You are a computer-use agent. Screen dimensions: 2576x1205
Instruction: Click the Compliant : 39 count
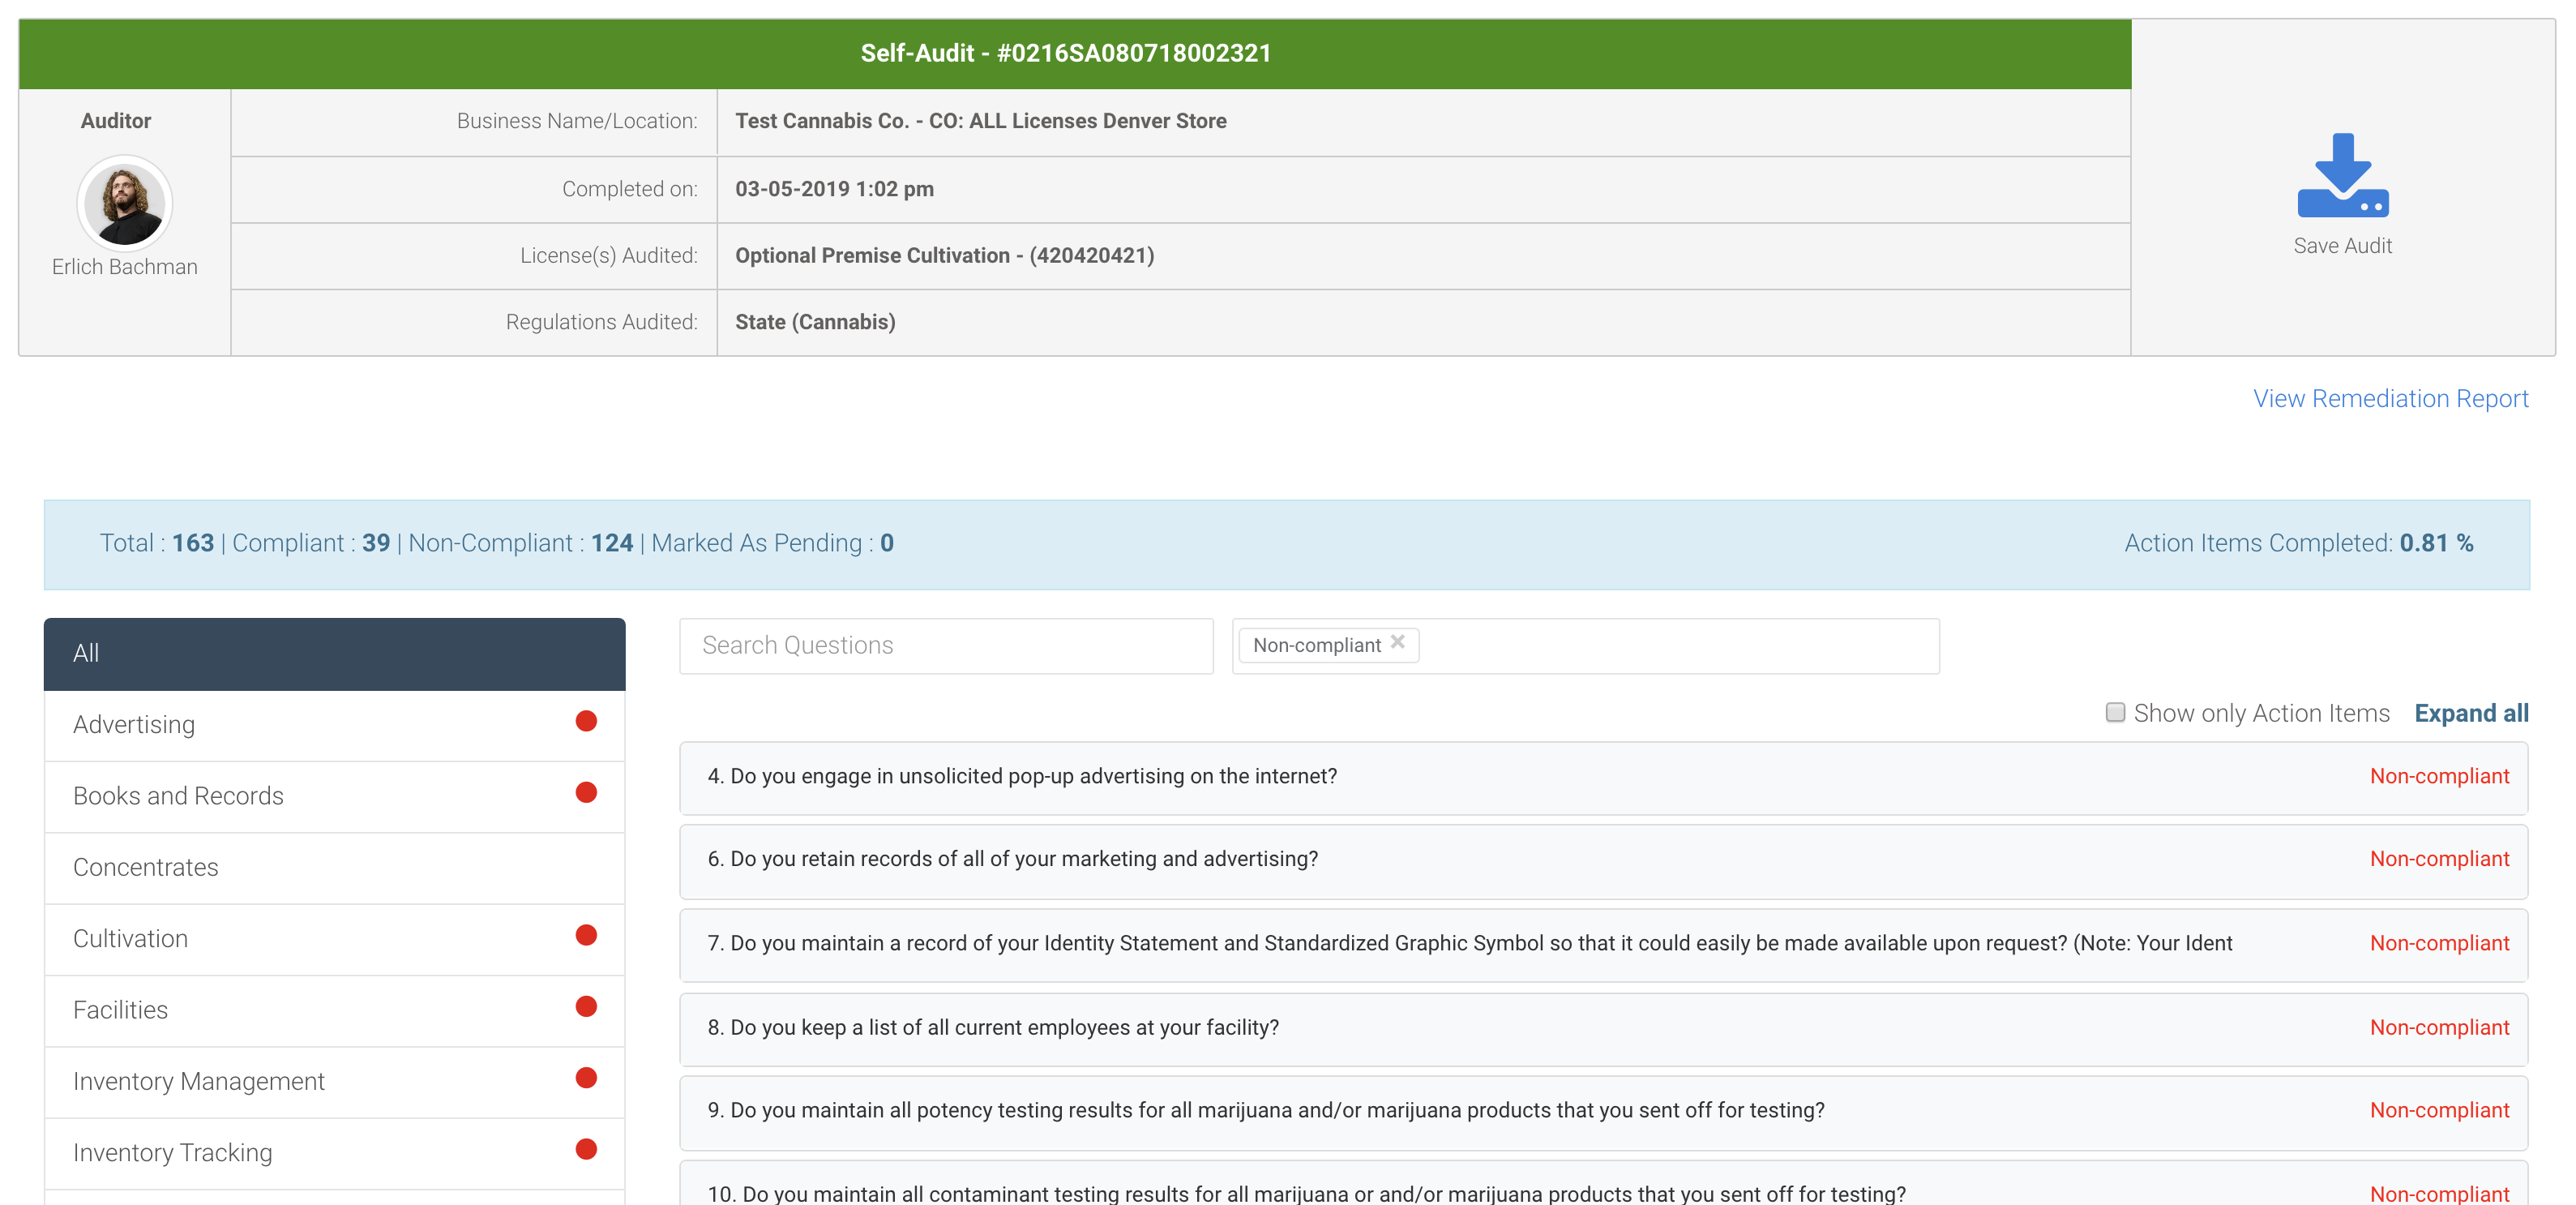[x=311, y=543]
